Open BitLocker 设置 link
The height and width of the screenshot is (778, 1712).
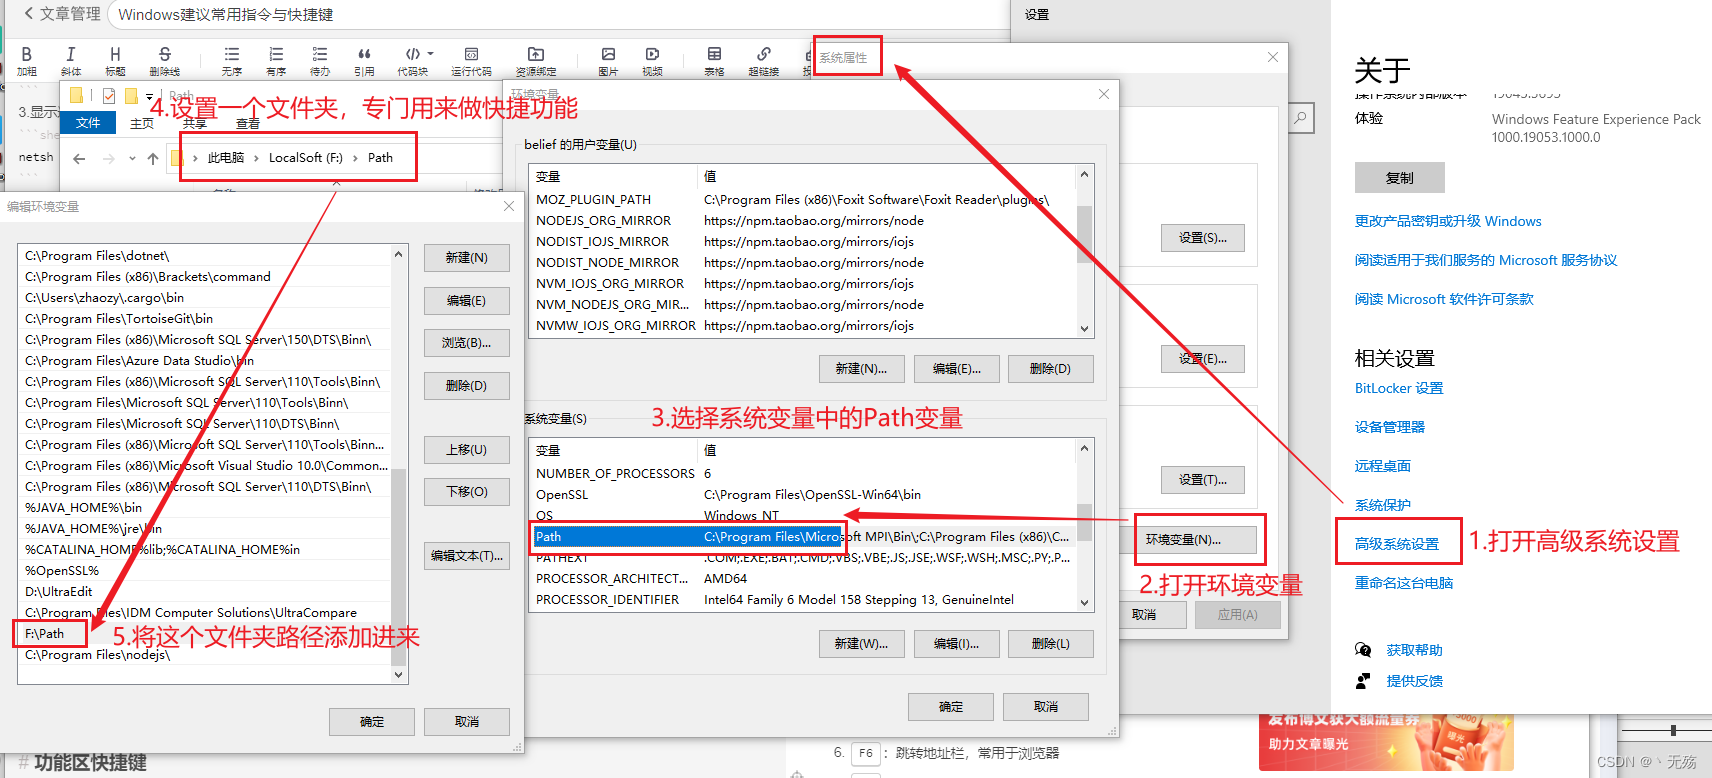[x=1398, y=388]
